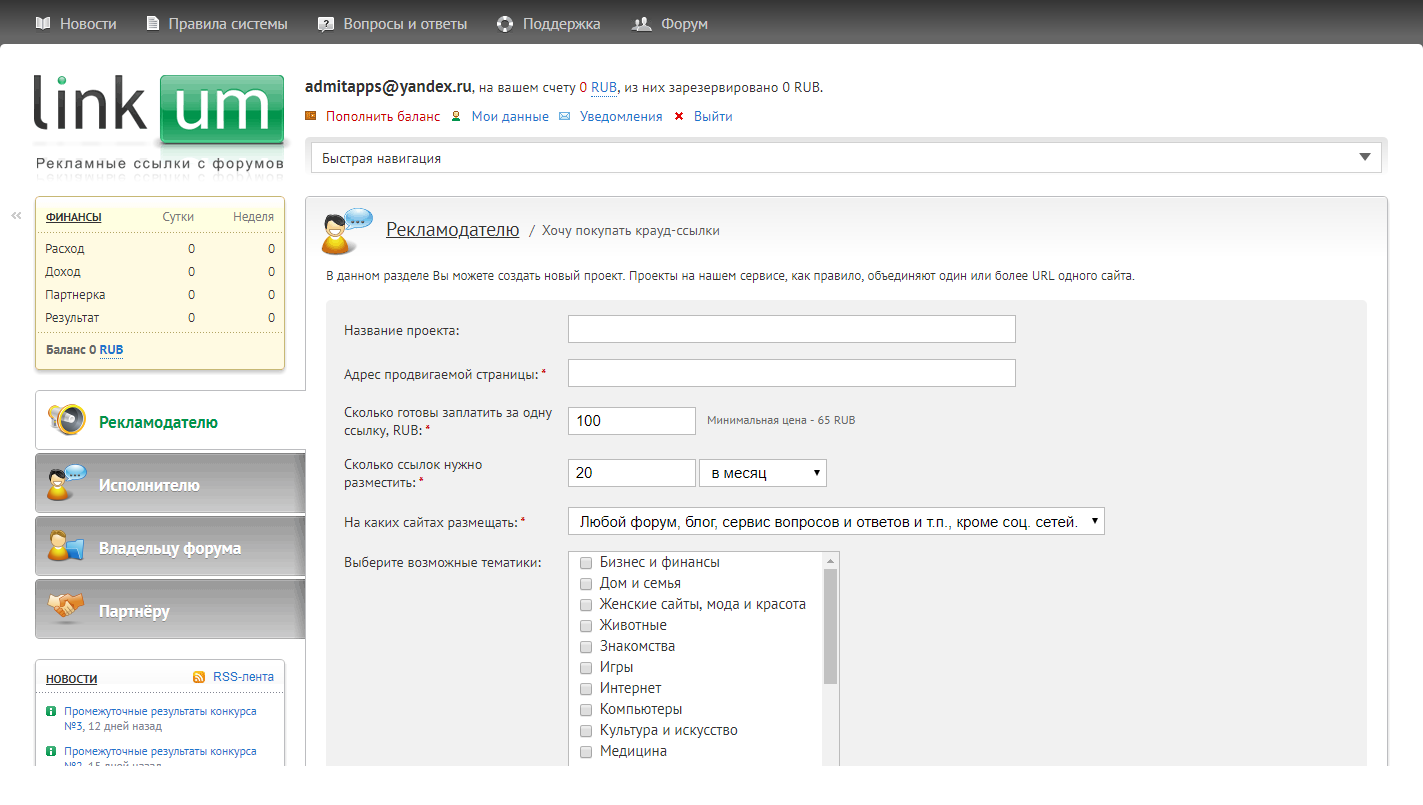Screen dimensions: 1423x805
Task: Open the Быстрая навигация dropdown
Action: coord(846,158)
